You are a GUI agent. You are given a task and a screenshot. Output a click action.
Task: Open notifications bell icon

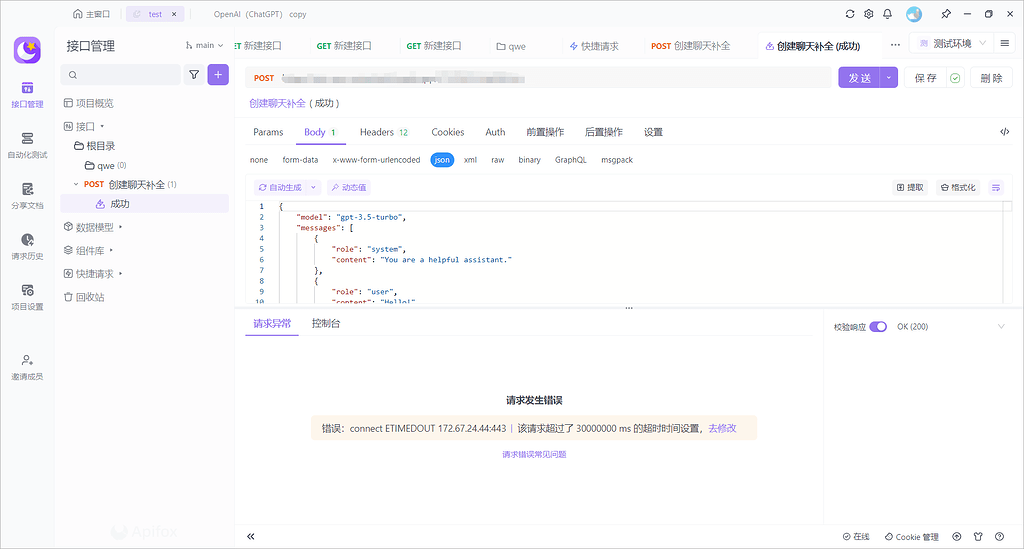[x=888, y=14]
